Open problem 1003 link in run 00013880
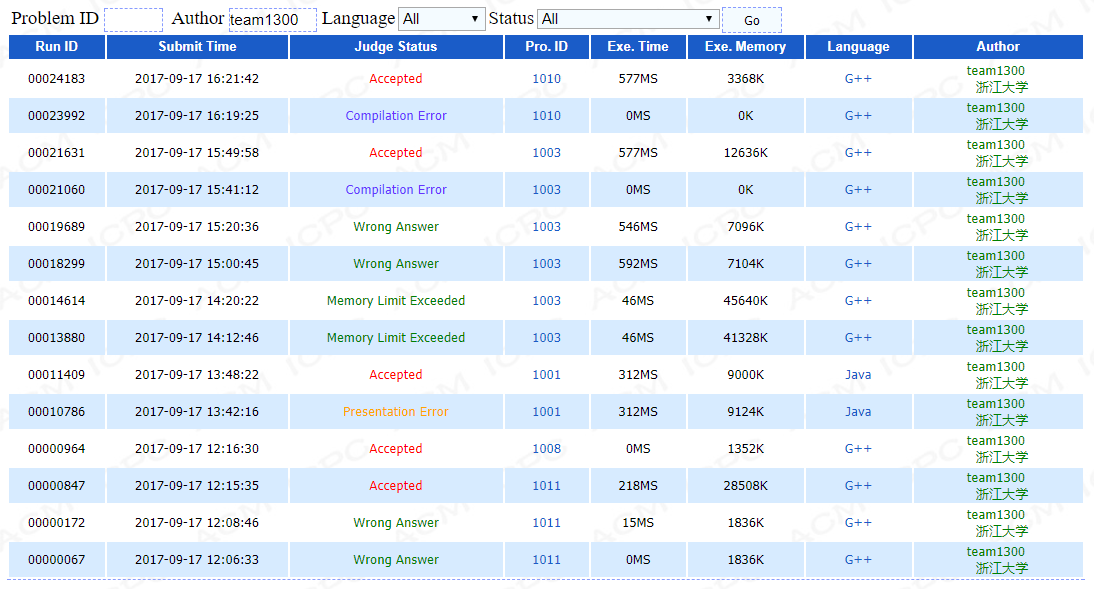 click(x=546, y=338)
